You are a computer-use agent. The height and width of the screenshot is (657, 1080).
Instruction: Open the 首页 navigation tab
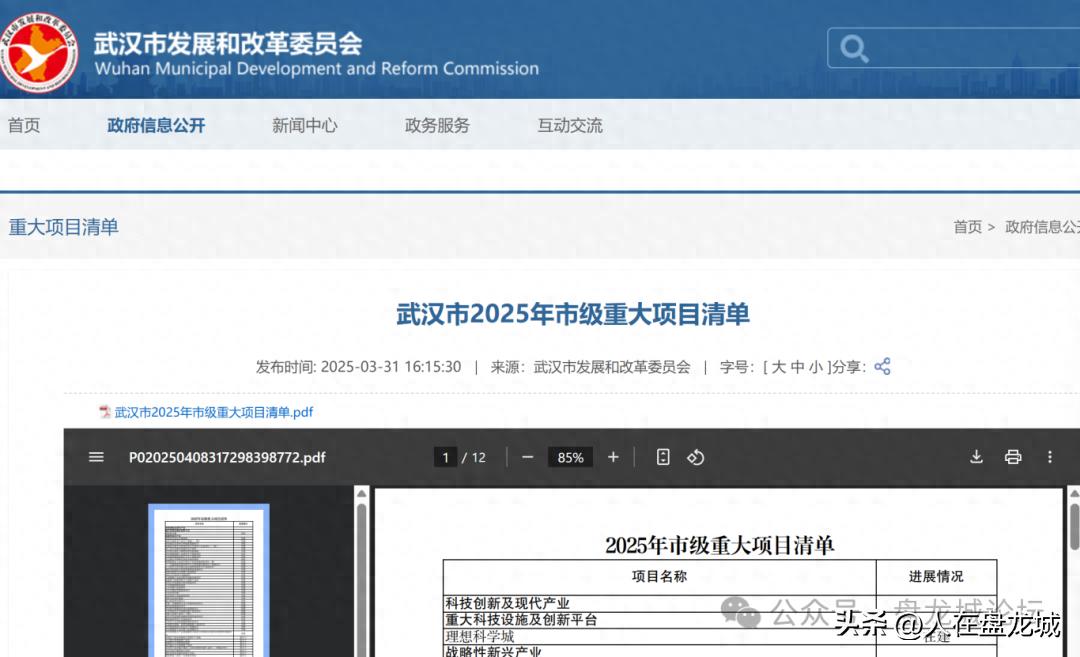(x=24, y=125)
